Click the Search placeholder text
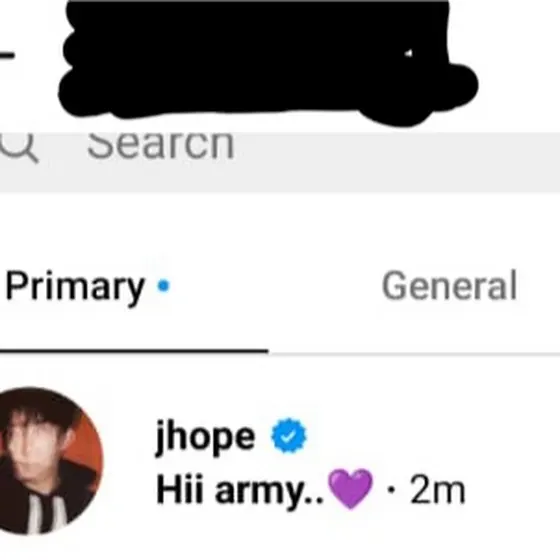This screenshot has width=560, height=560. pos(161,145)
